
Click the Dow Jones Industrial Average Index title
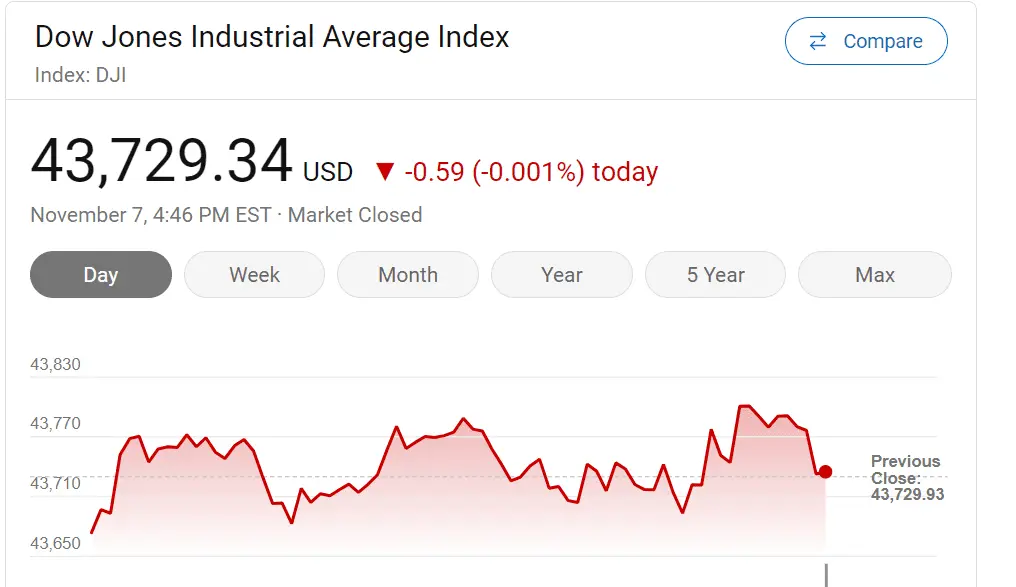pos(272,38)
